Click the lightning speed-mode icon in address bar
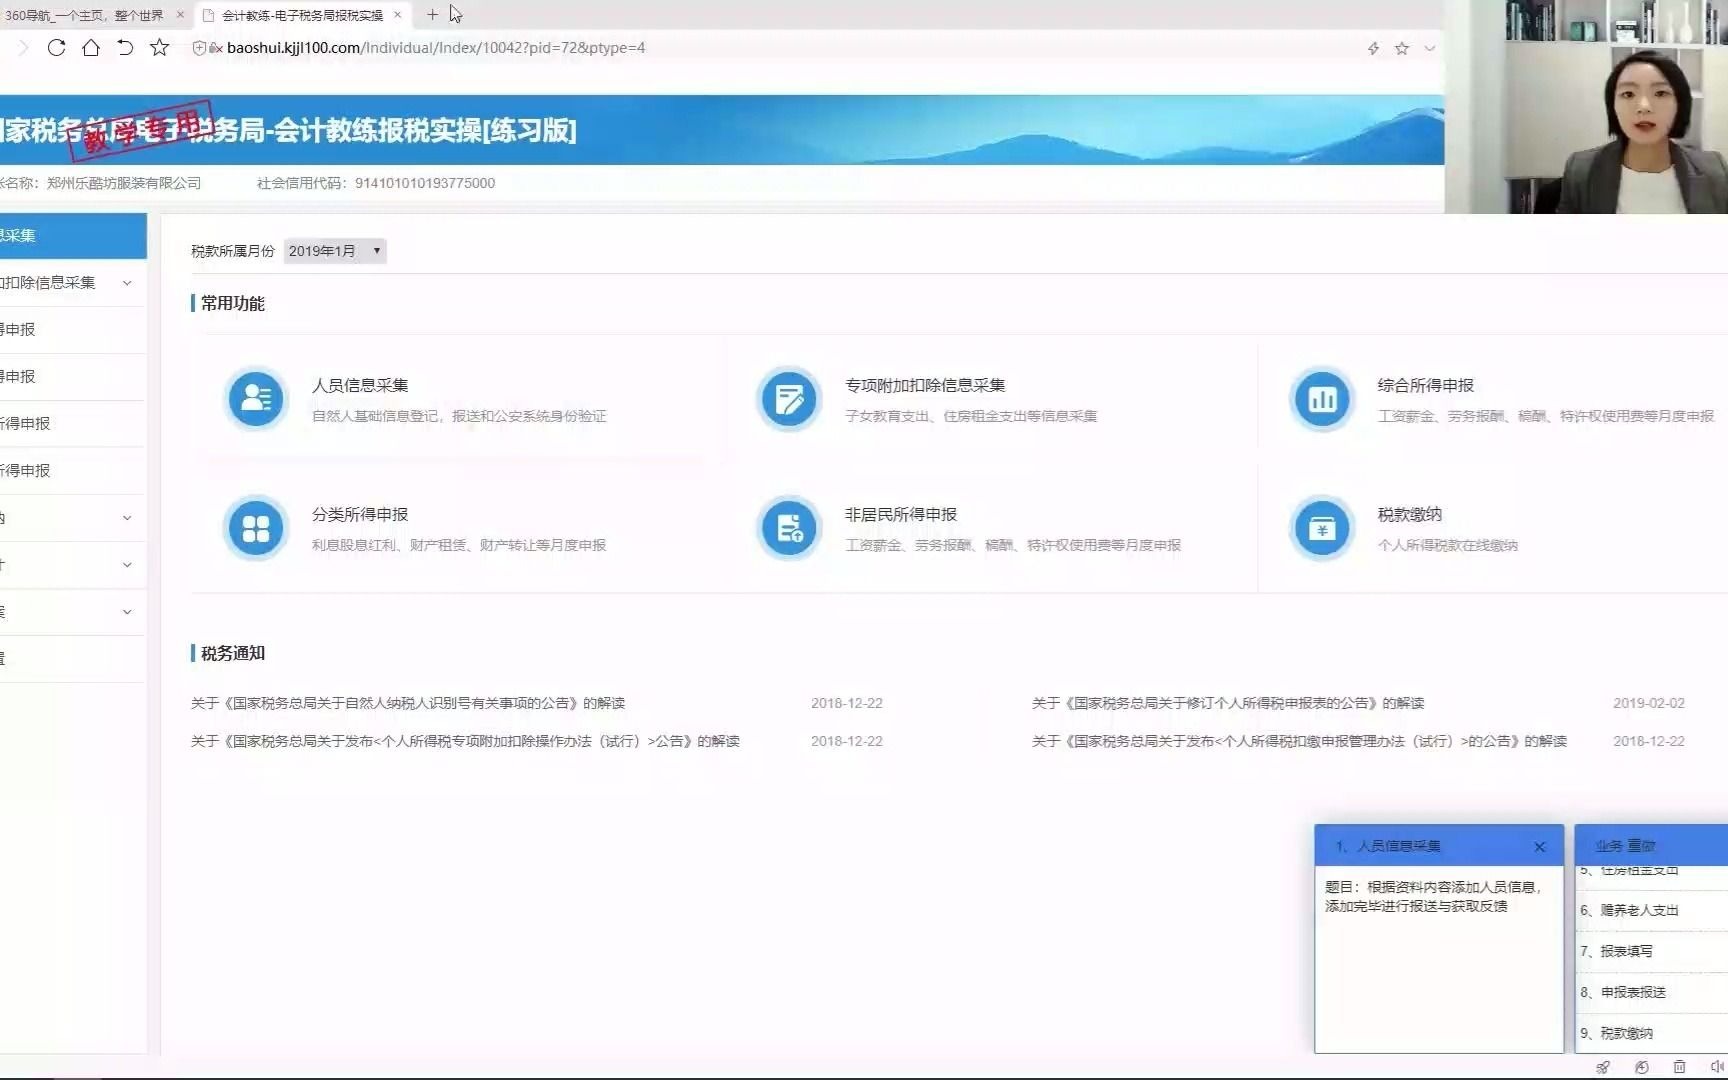 point(1373,48)
